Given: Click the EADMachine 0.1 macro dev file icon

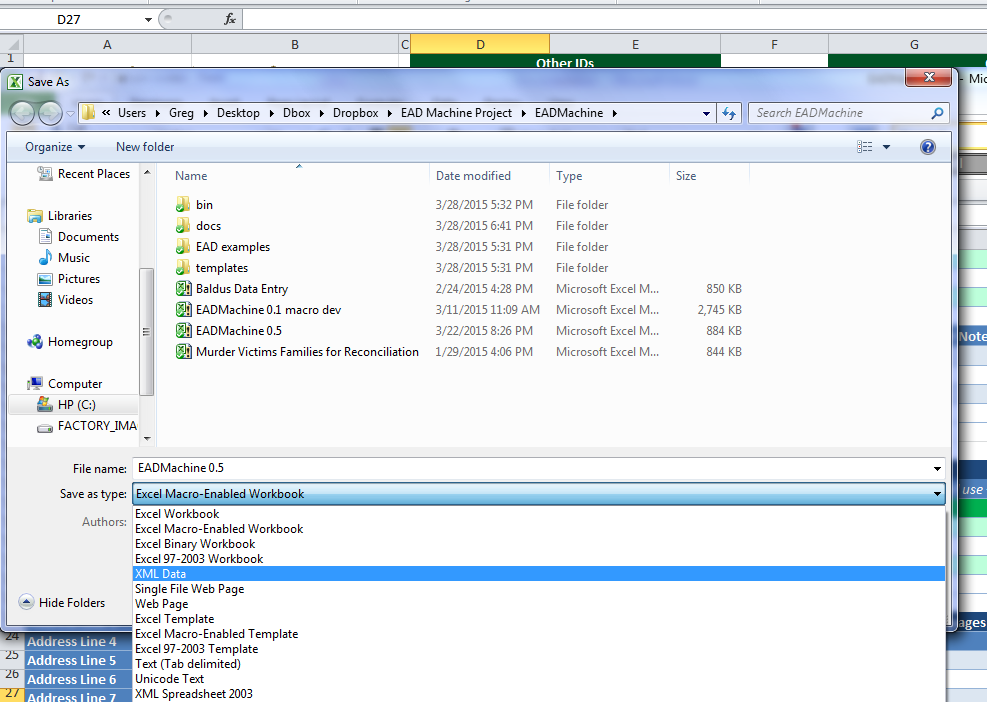Looking at the screenshot, I should pos(183,310).
